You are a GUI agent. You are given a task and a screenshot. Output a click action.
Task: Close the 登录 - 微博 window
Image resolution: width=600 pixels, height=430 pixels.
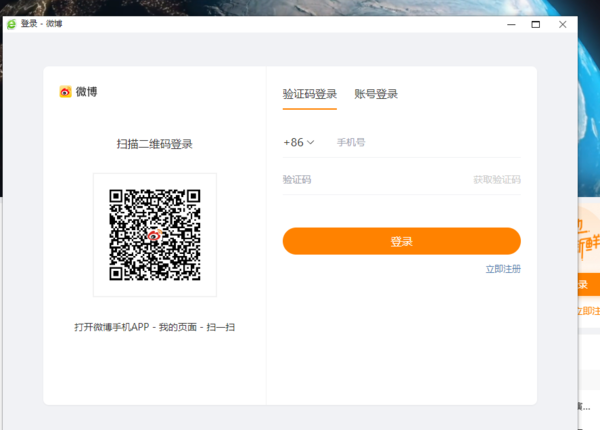pos(562,24)
